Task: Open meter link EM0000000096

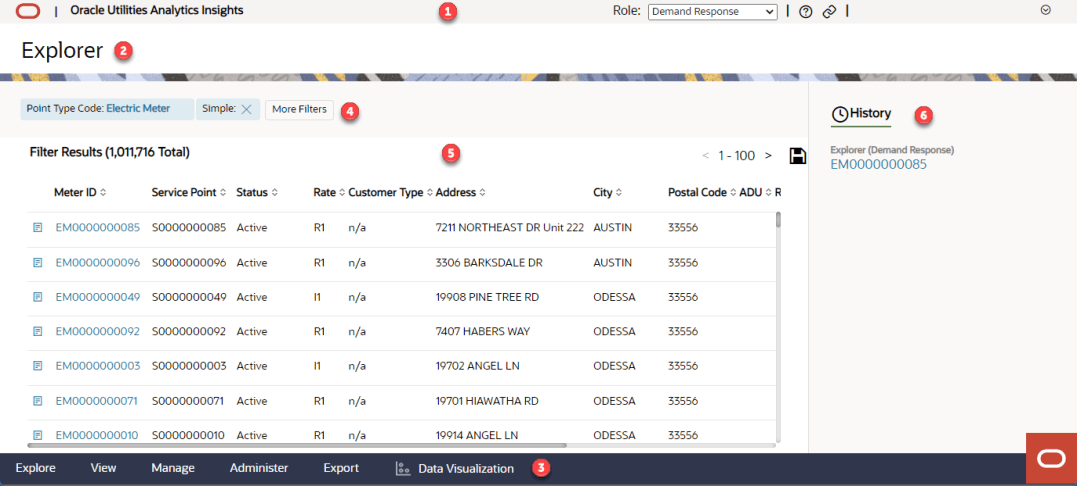Action: (98, 262)
